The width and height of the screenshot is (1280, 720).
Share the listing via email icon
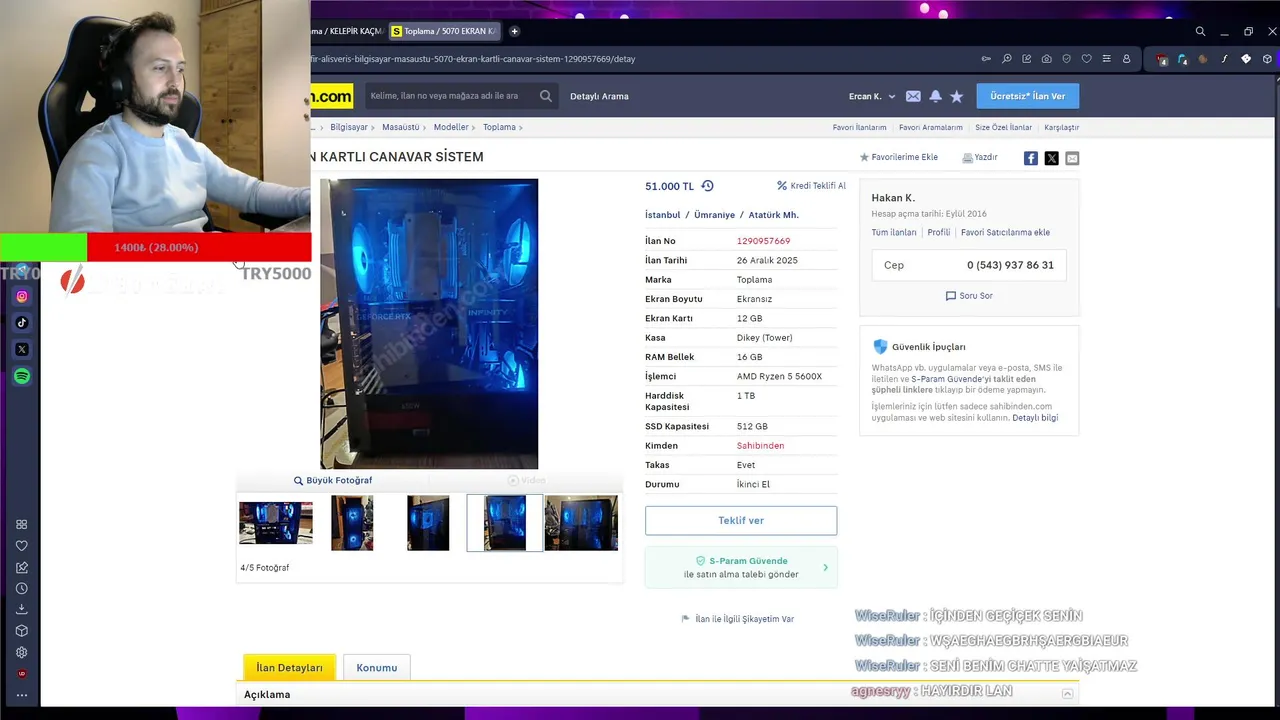pos(1072,158)
